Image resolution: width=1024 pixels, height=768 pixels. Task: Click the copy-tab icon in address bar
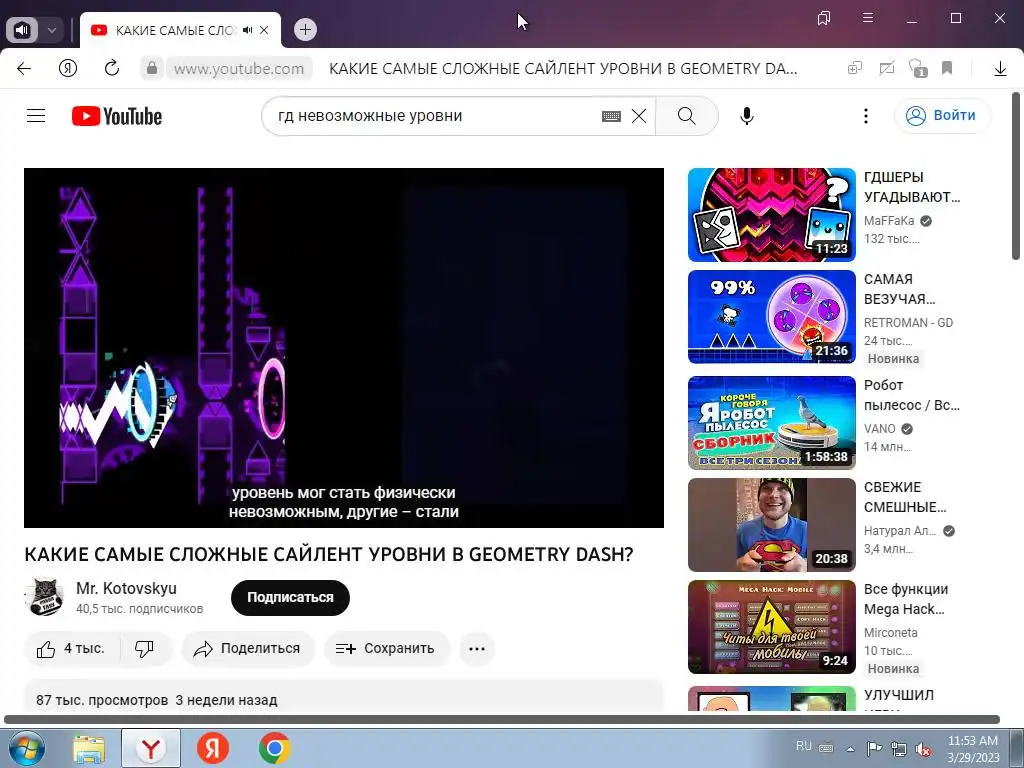pos(854,68)
